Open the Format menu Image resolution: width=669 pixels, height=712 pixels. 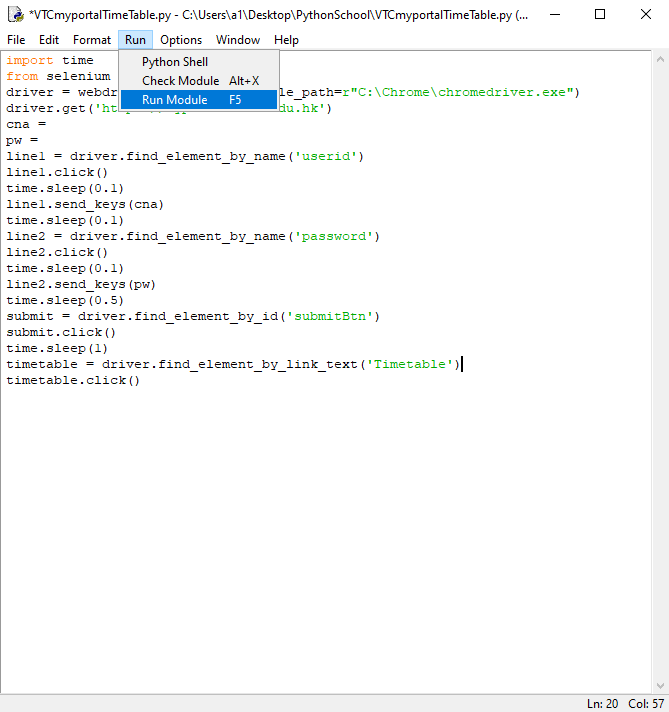point(92,40)
